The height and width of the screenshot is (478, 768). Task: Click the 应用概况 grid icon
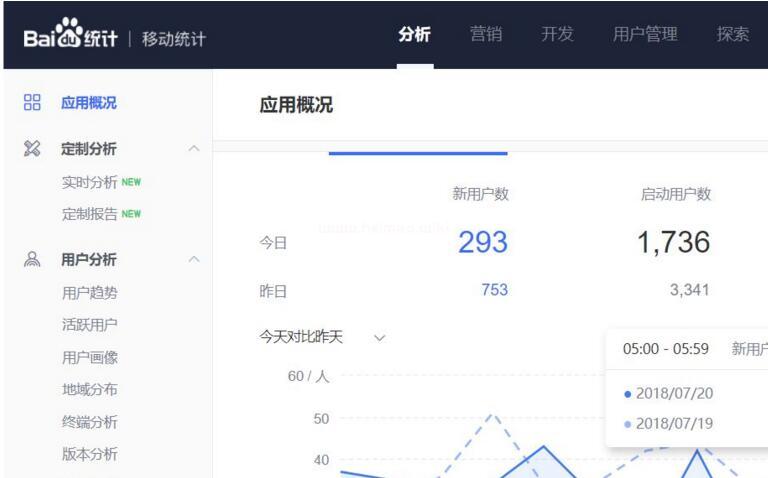(32, 103)
